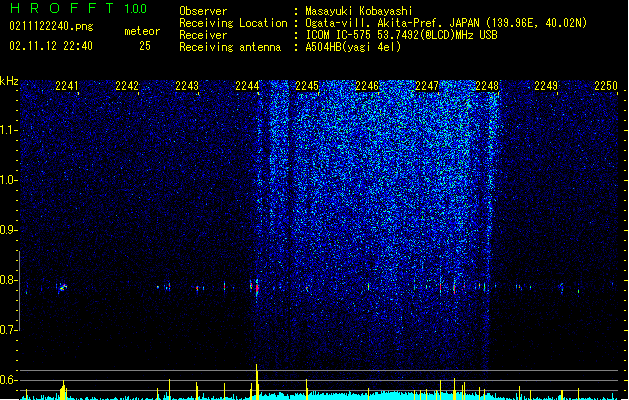Click the 0.8 kHz axis label

[8, 280]
